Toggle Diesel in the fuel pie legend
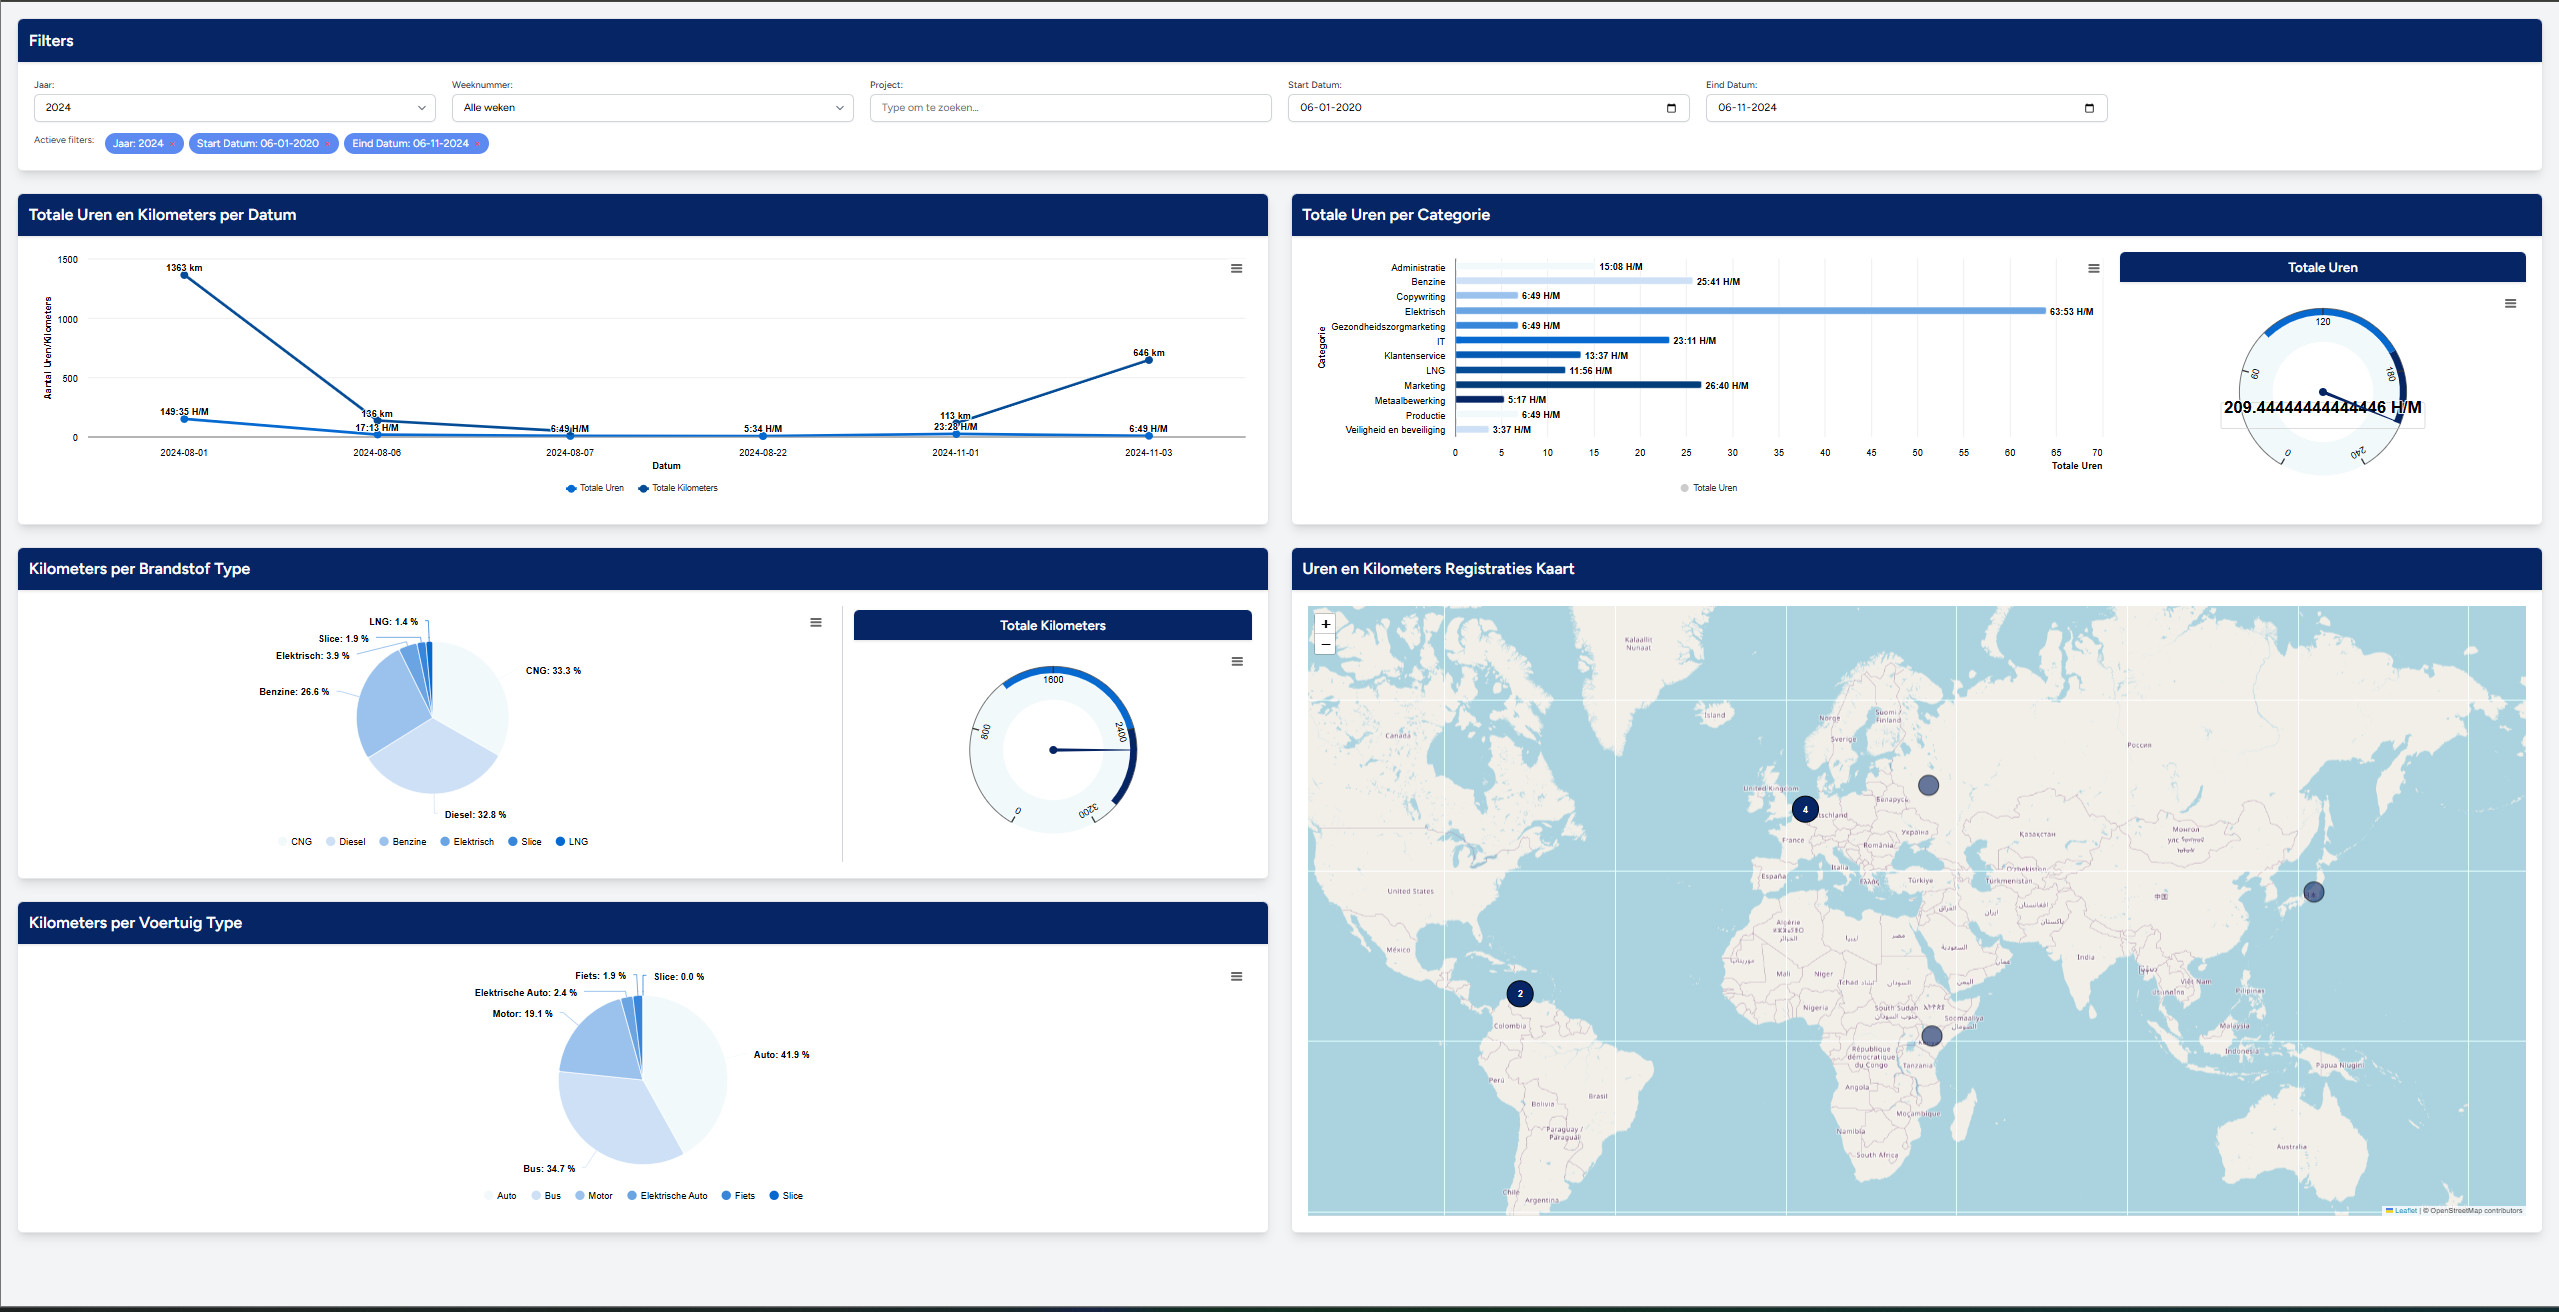The image size is (2559, 1312). point(346,842)
